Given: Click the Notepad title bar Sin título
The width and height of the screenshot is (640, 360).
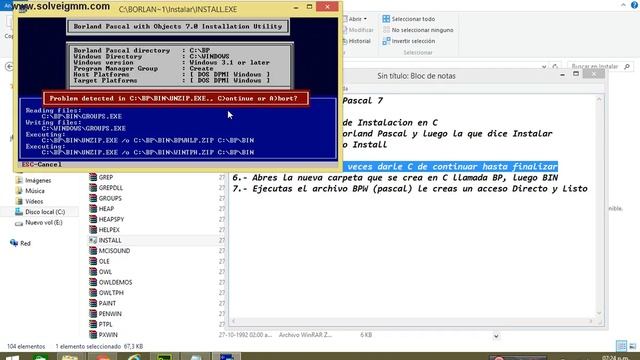Looking at the screenshot, I should tap(416, 76).
